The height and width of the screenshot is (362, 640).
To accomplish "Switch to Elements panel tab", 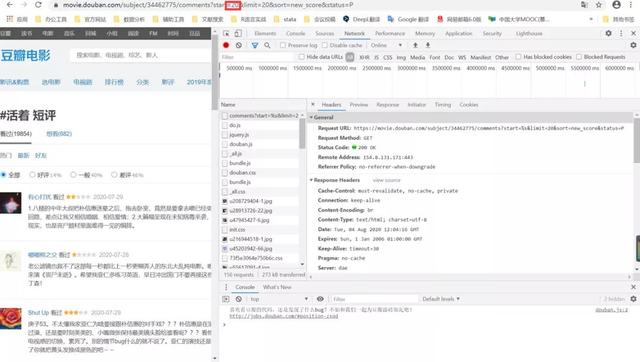I will (265, 33).
